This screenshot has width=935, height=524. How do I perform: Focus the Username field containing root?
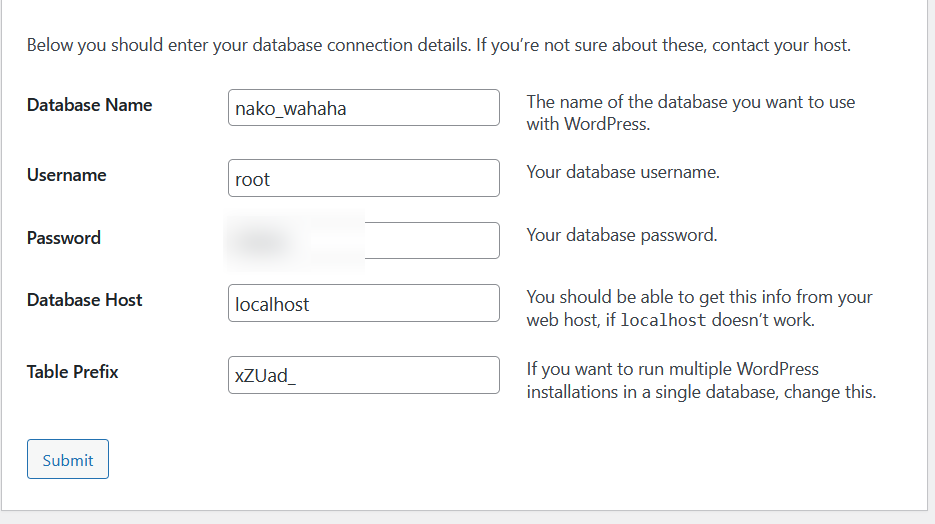click(x=363, y=179)
